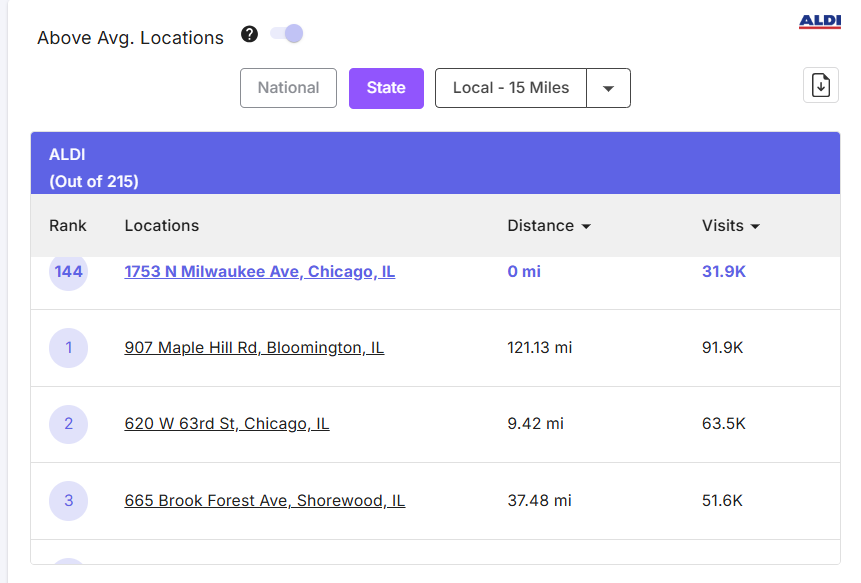Click the rank 3 badge

click(x=69, y=501)
